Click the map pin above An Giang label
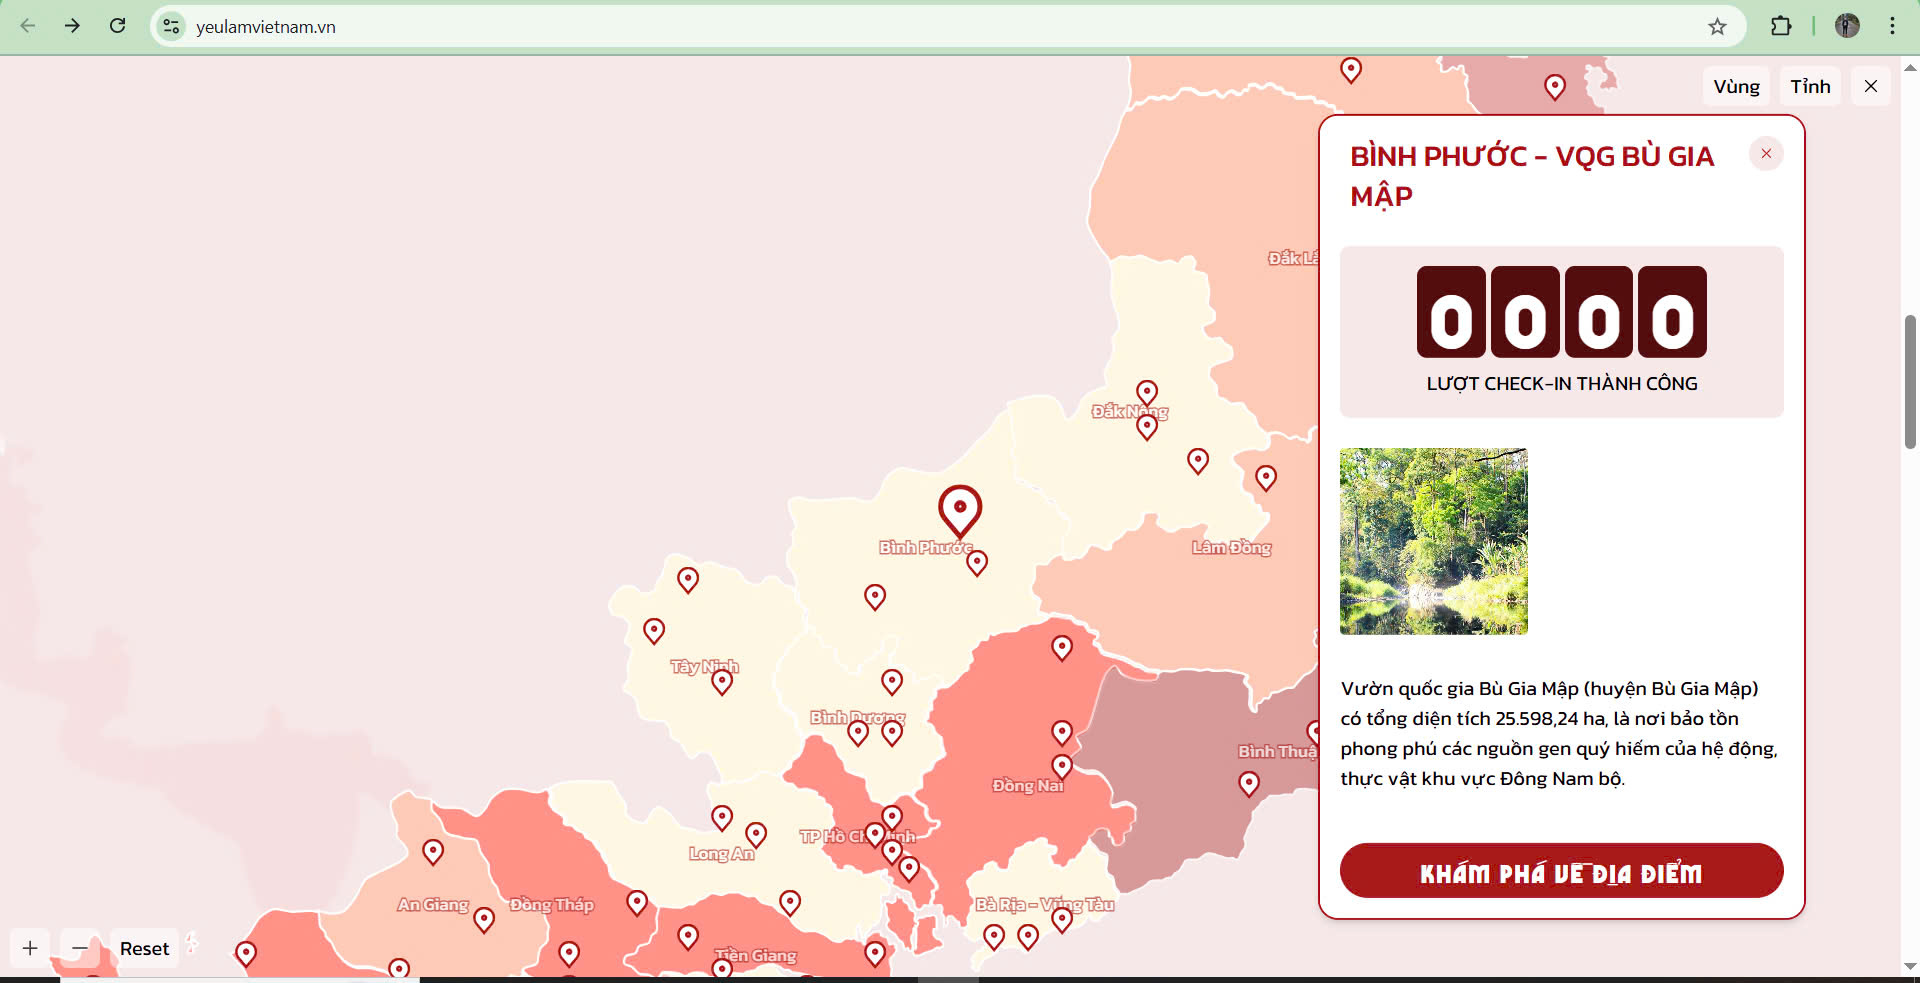Screen dimensions: 1920x983 tap(433, 851)
